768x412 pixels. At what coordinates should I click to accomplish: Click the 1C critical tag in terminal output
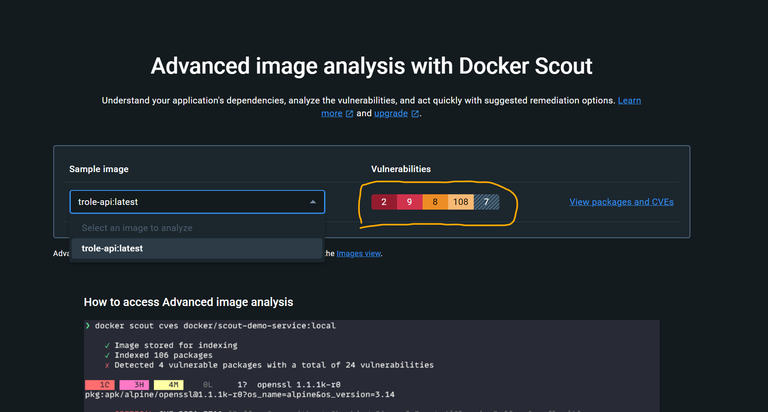click(100, 385)
